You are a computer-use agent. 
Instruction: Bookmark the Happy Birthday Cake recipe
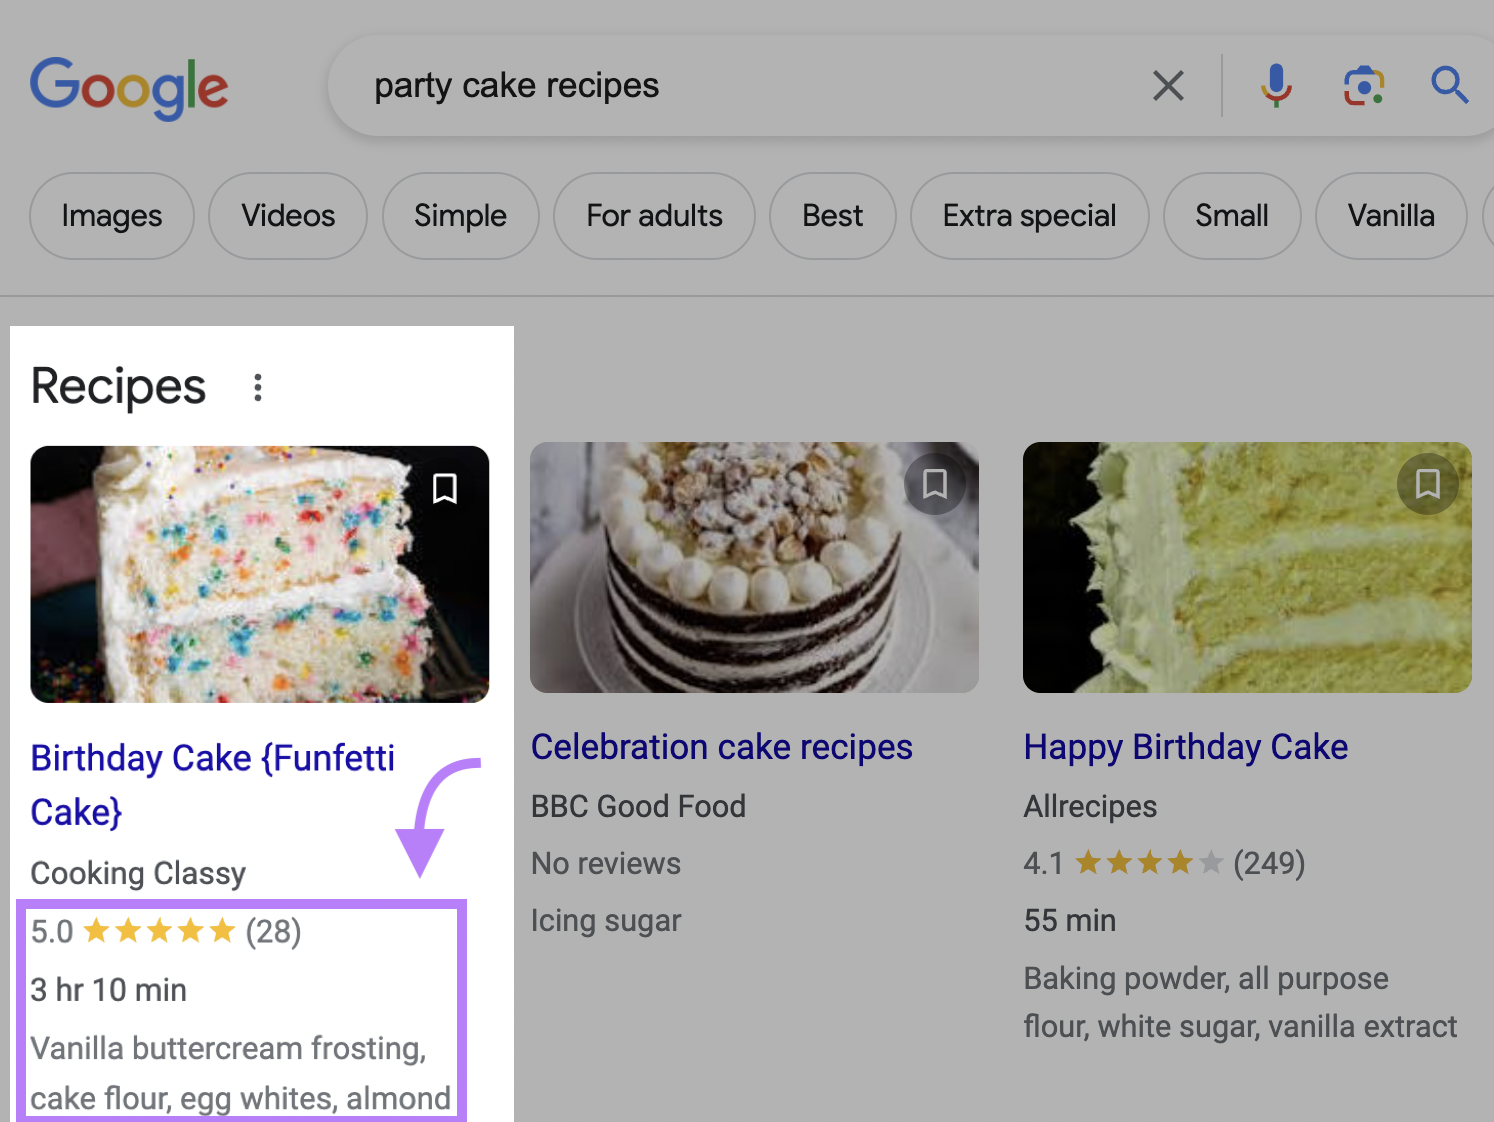[1428, 484]
